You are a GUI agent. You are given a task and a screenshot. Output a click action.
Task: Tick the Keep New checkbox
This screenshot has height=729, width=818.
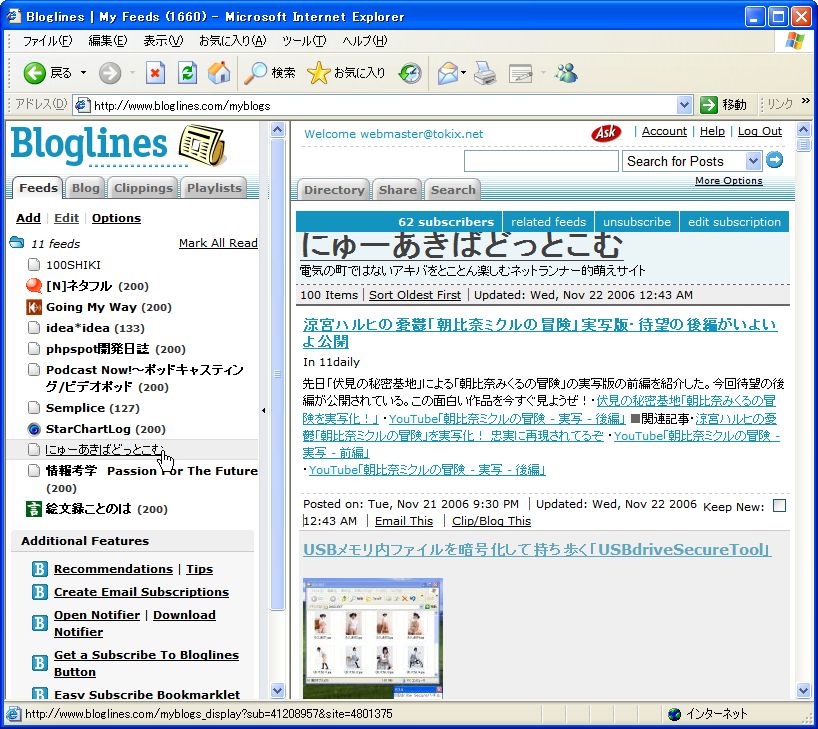tap(779, 505)
